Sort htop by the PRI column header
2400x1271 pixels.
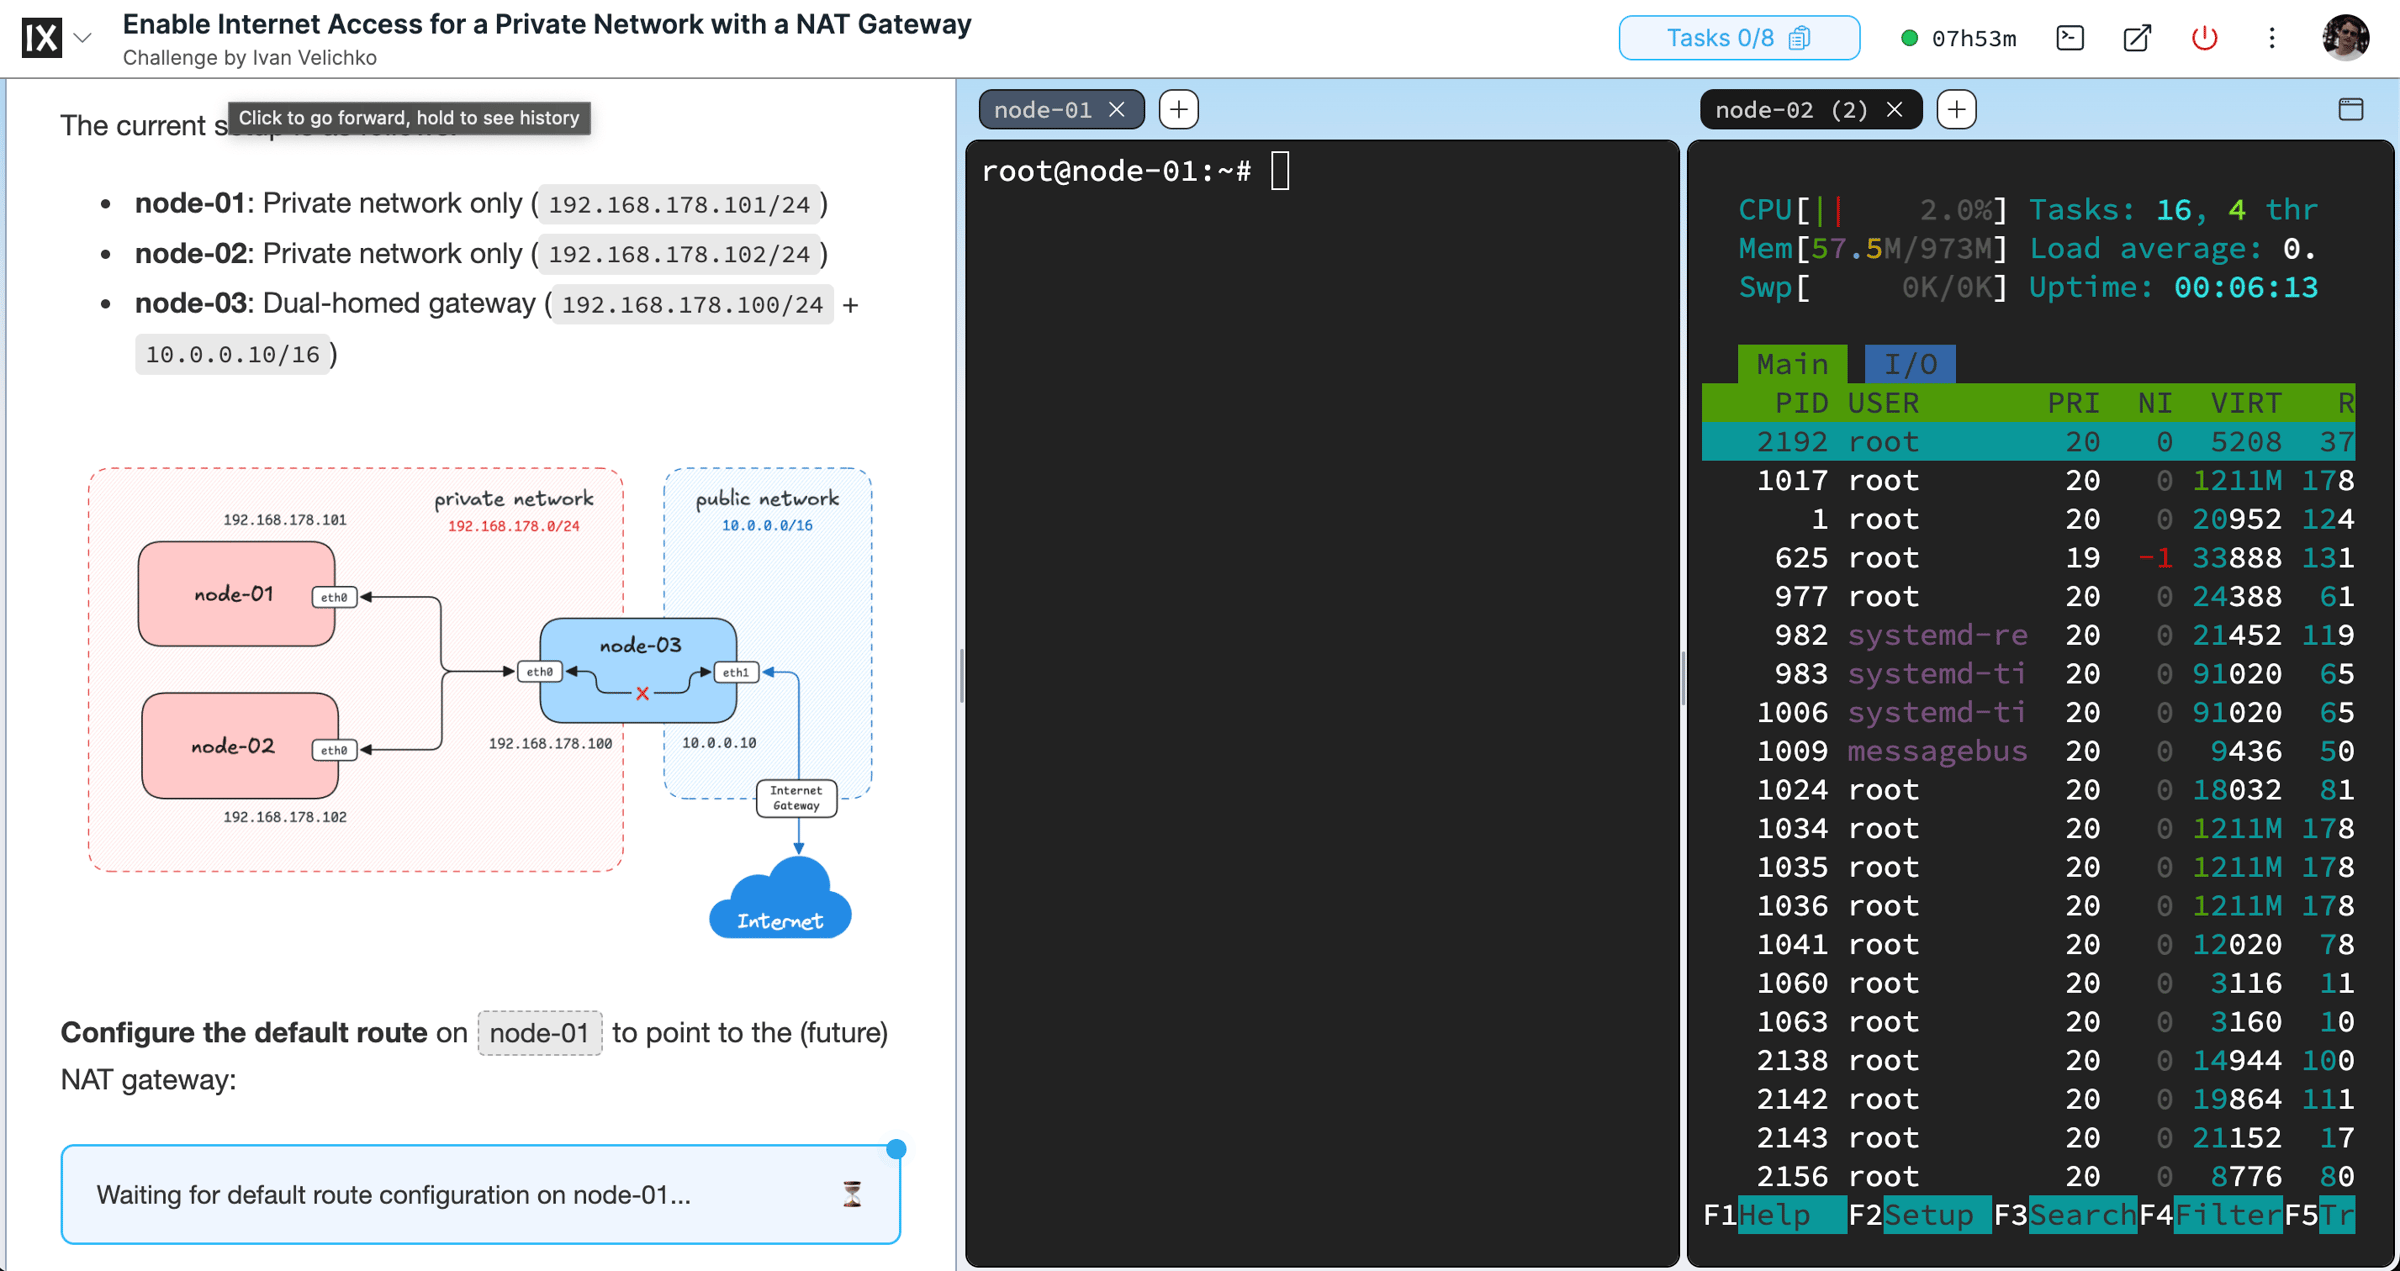tap(2074, 403)
